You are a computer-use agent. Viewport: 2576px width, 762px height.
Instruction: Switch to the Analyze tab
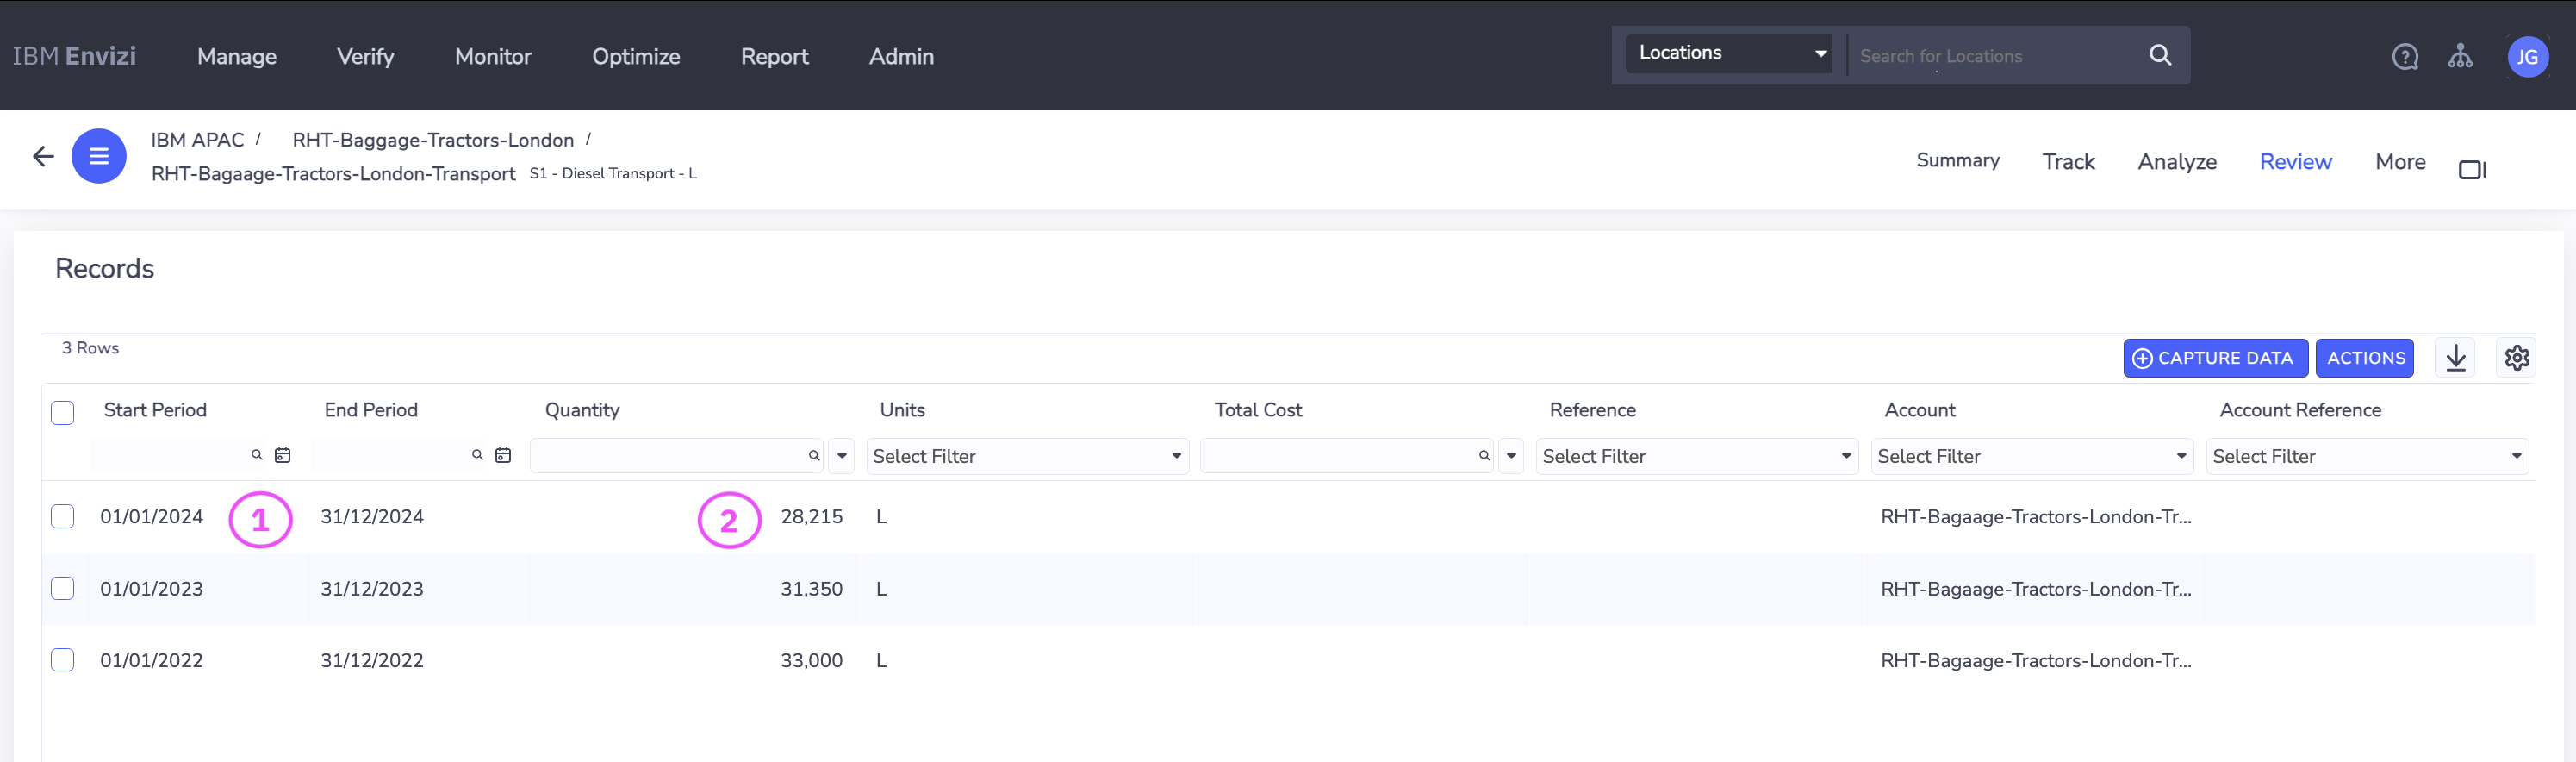pyautogui.click(x=2177, y=162)
